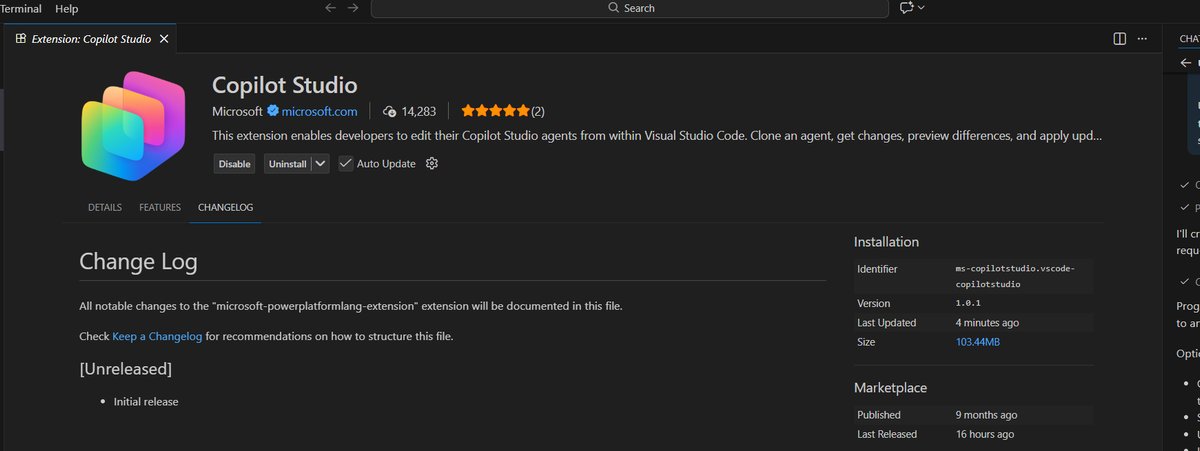Screen dimensions: 1200x451
Task: Click the back arrow in the Chat panel
Action: (1186, 63)
